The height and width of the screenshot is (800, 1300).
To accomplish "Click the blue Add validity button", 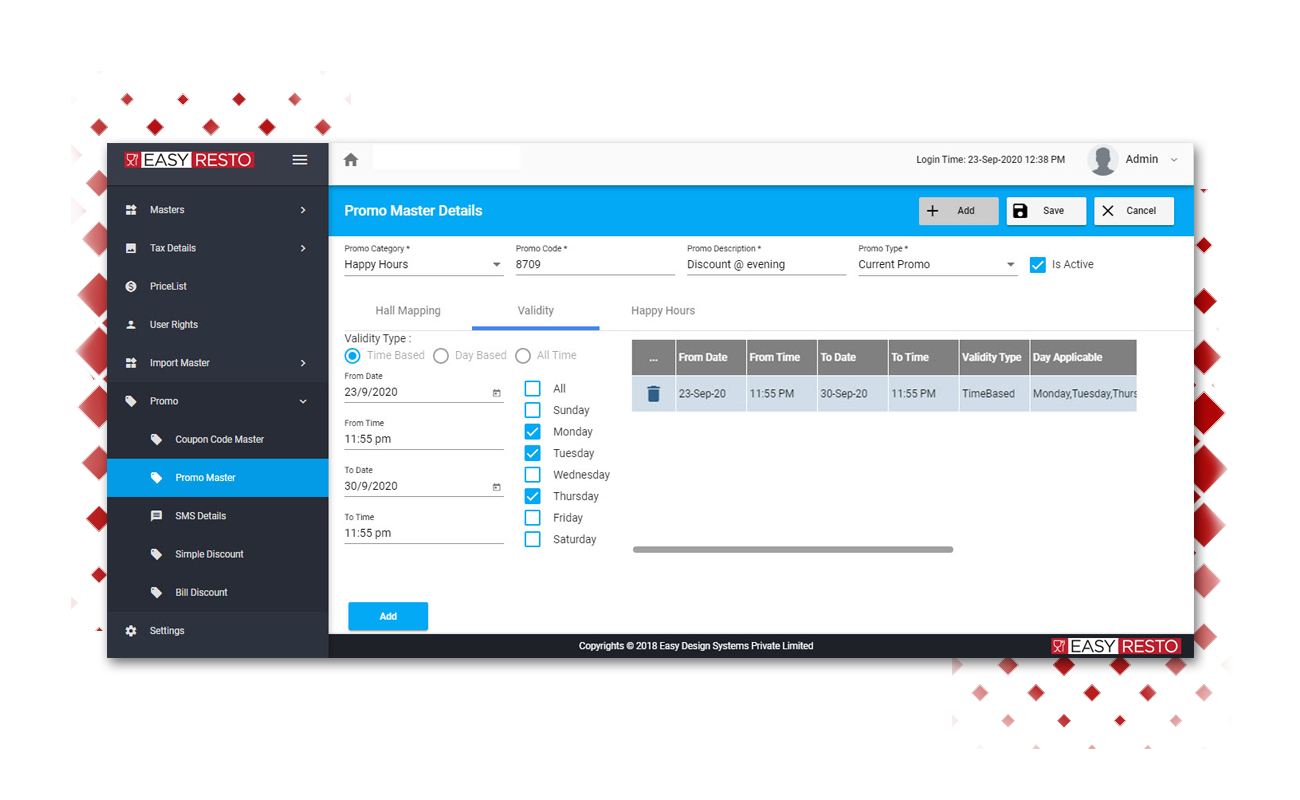I will pyautogui.click(x=388, y=616).
